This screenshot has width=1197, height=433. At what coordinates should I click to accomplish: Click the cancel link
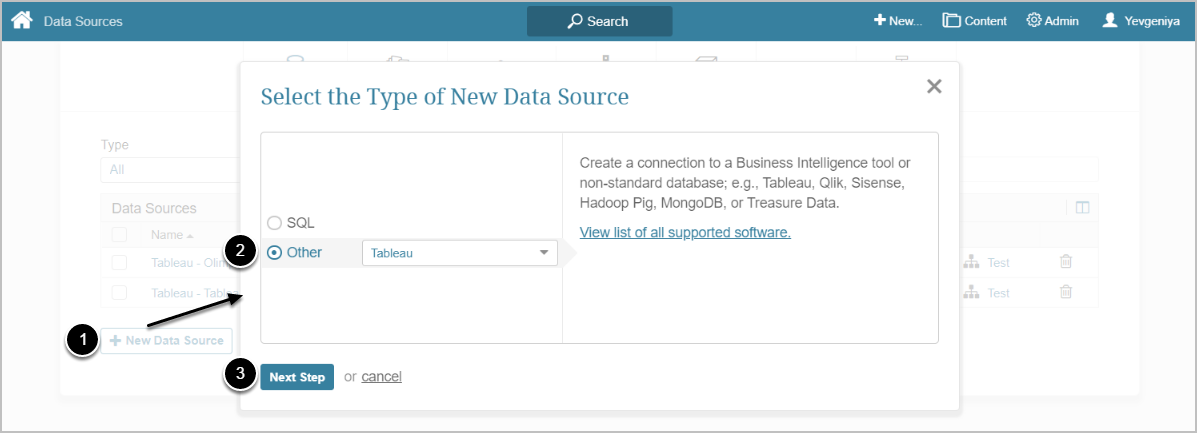click(381, 377)
